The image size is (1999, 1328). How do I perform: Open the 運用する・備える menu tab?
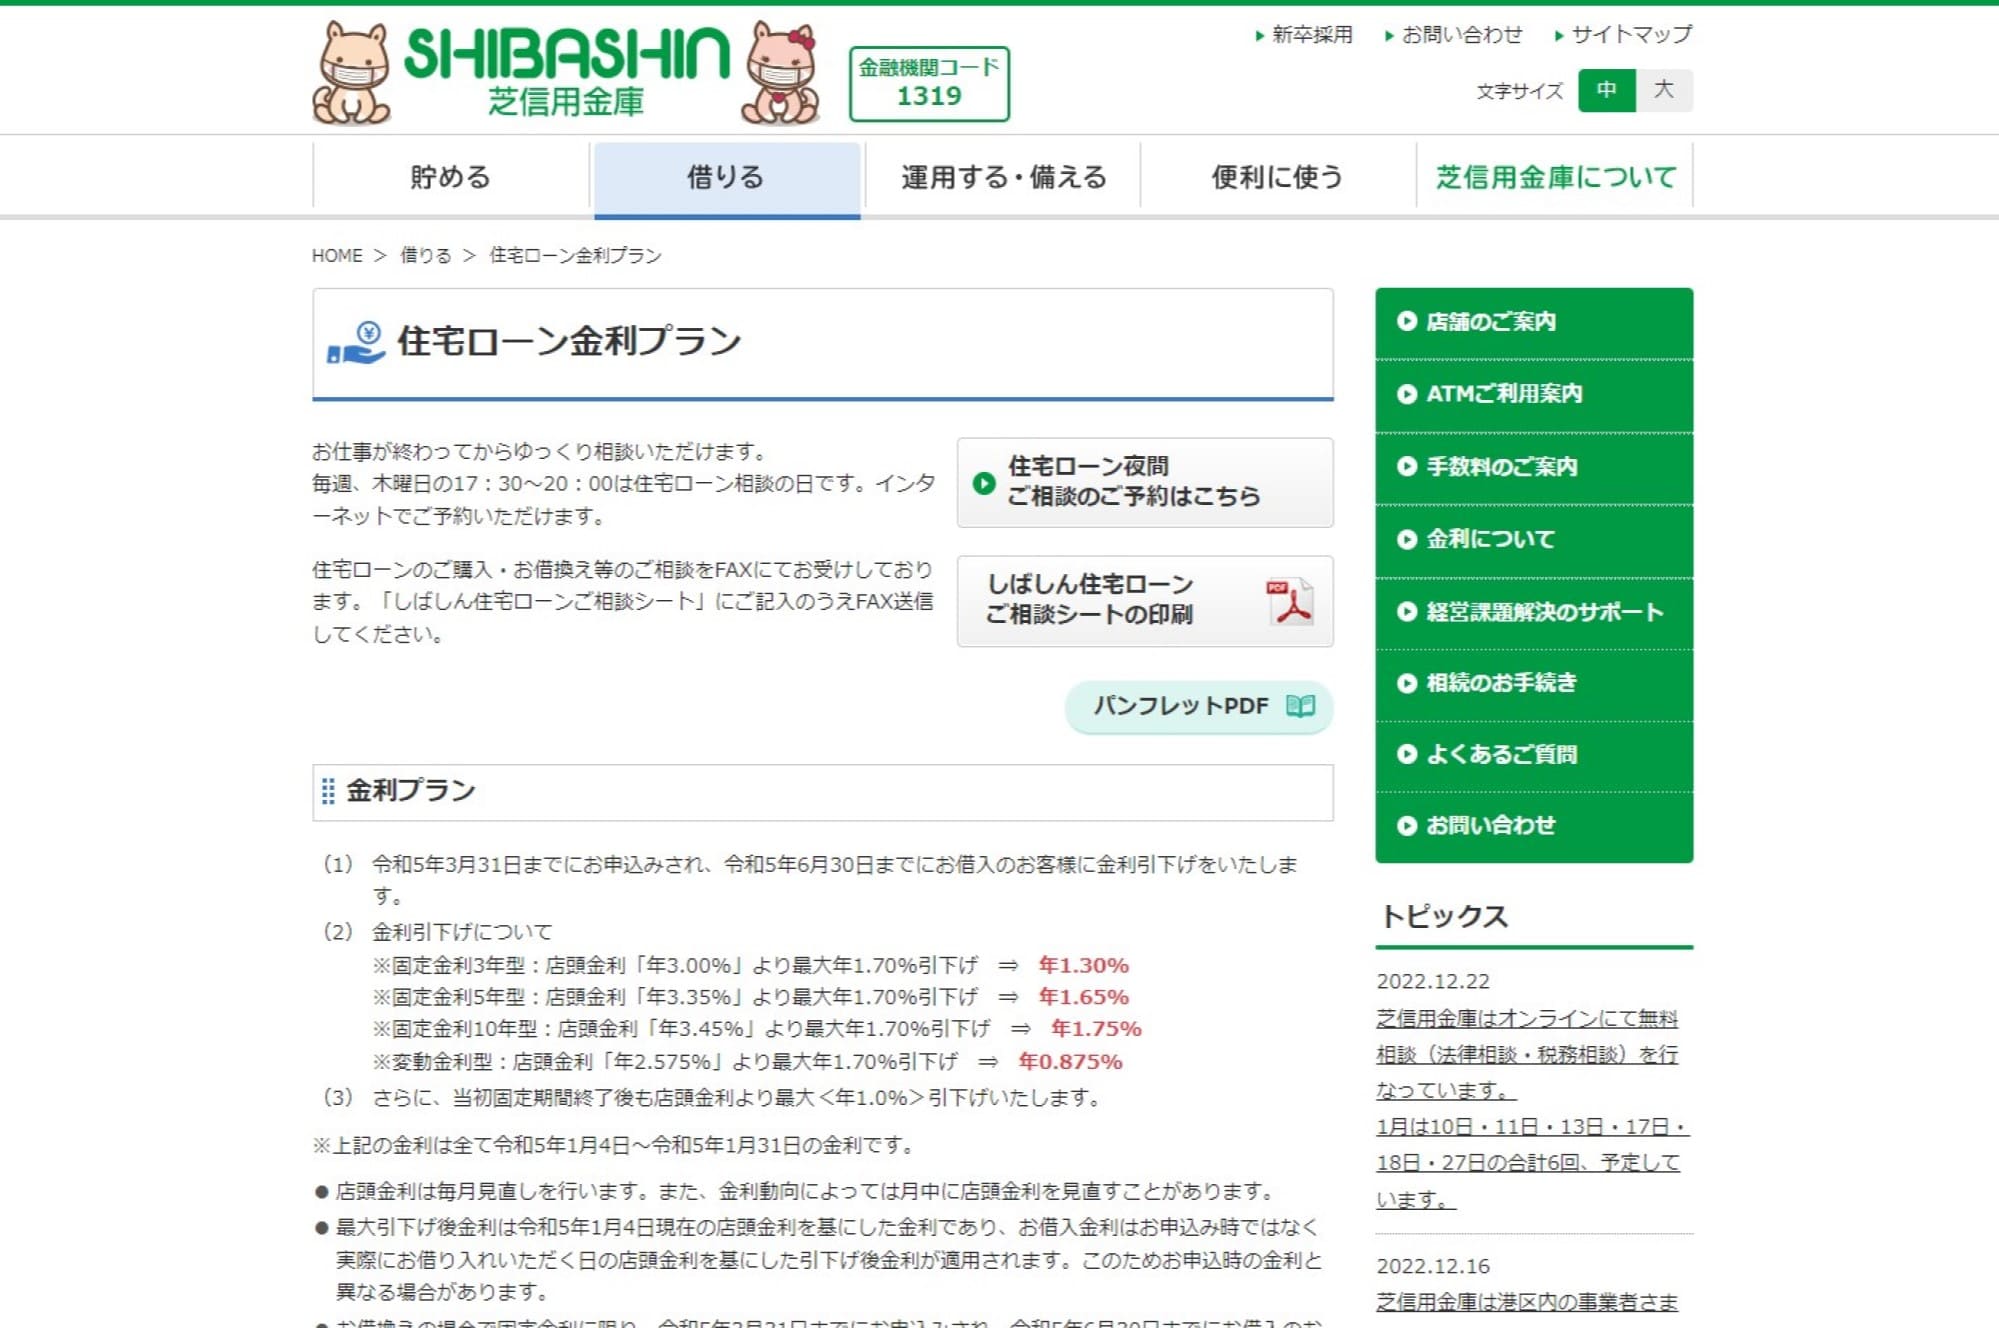(x=1003, y=177)
